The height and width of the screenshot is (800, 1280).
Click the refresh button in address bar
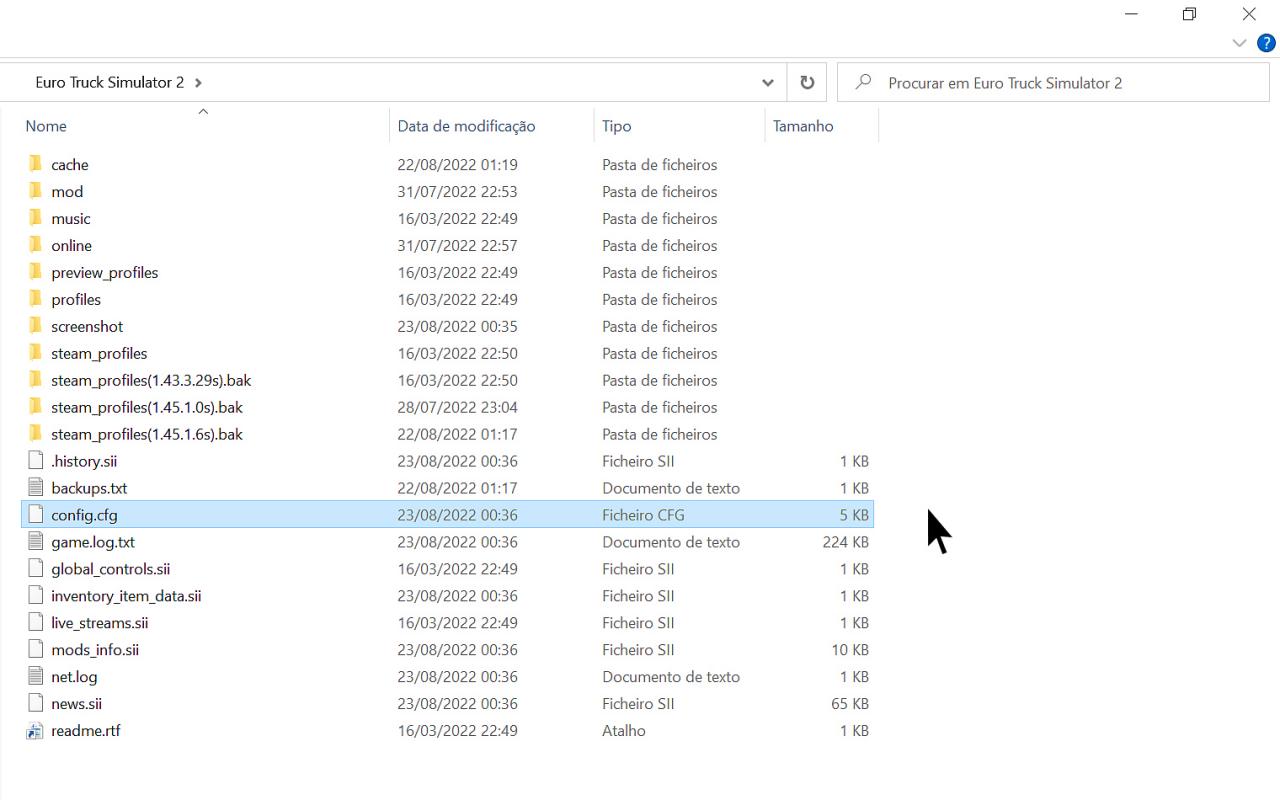click(x=807, y=83)
